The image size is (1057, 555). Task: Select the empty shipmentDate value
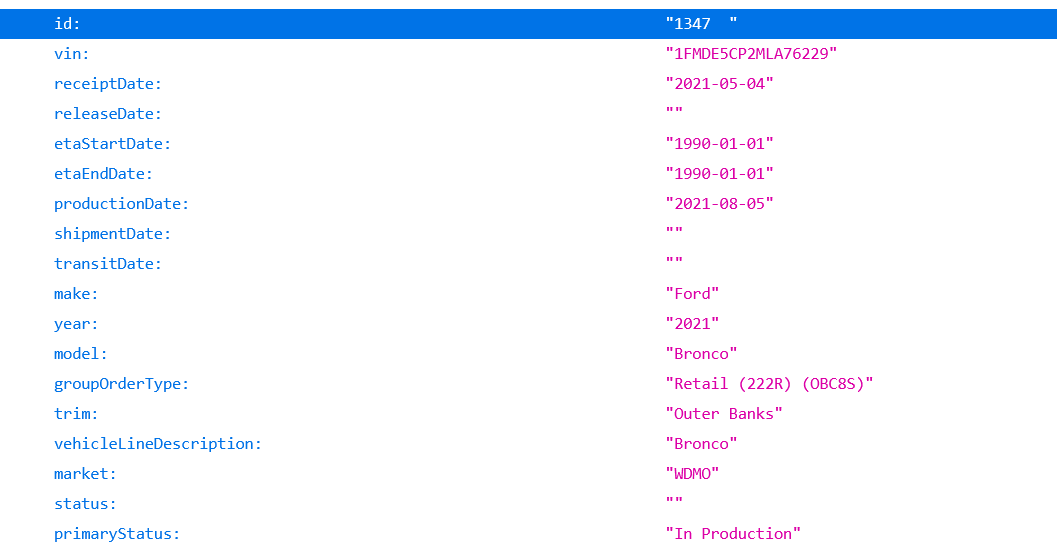pyautogui.click(x=674, y=231)
